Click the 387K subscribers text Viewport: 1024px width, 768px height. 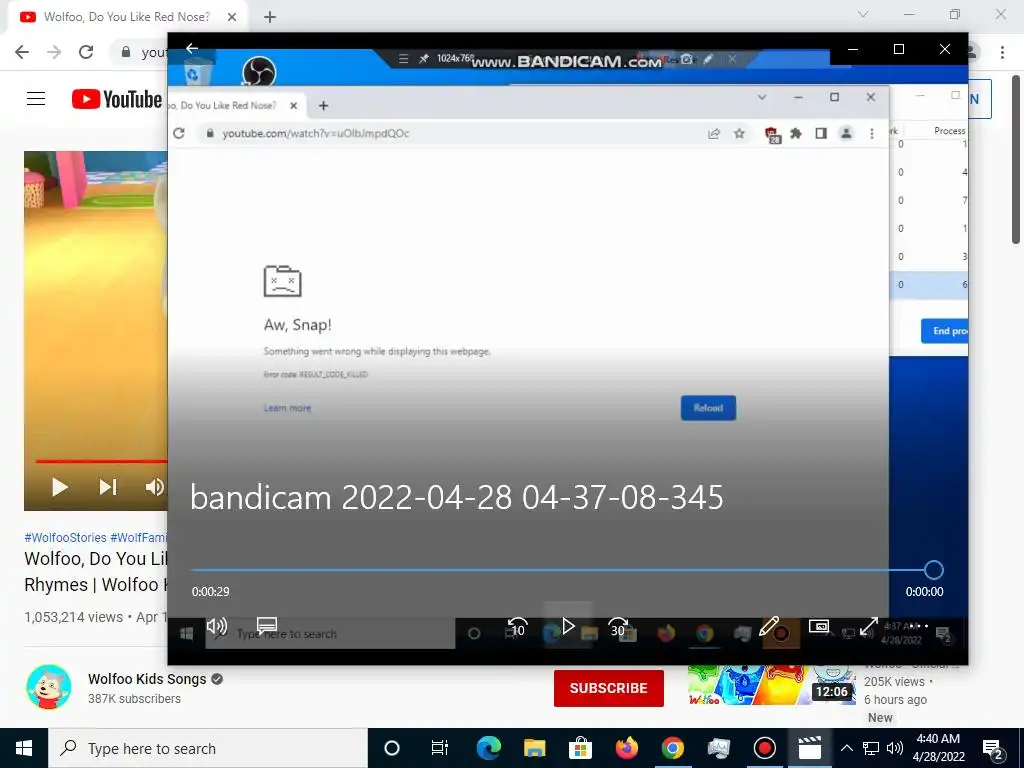[x=135, y=699]
